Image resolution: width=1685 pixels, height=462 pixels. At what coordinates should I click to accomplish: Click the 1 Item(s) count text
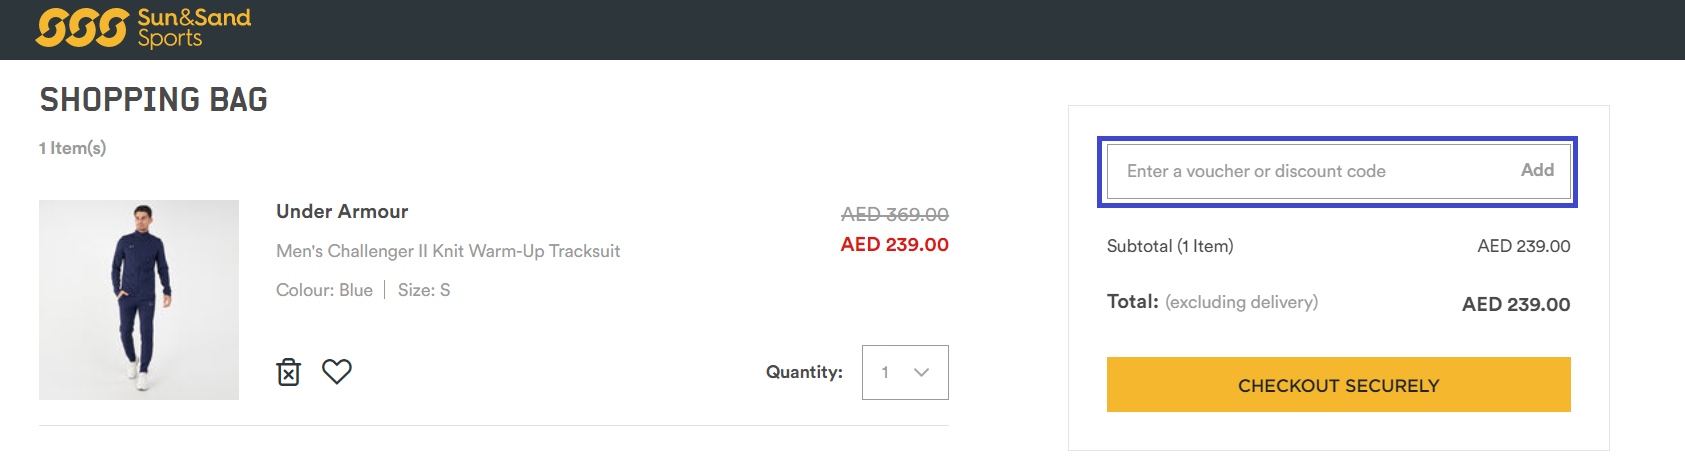72,148
